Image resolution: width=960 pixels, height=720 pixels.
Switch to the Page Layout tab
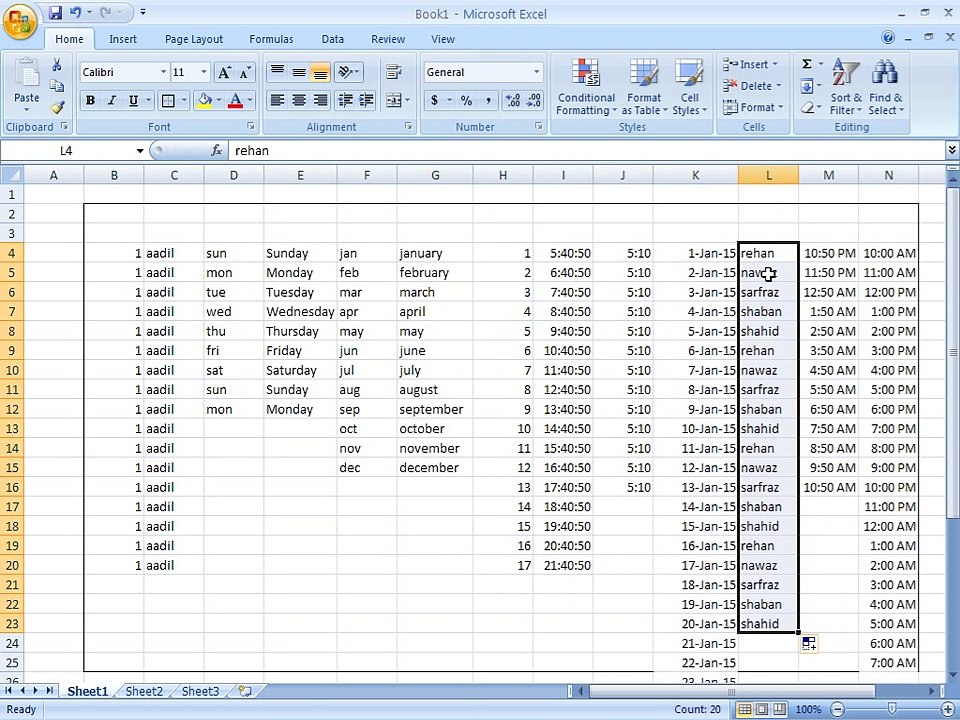(x=193, y=39)
